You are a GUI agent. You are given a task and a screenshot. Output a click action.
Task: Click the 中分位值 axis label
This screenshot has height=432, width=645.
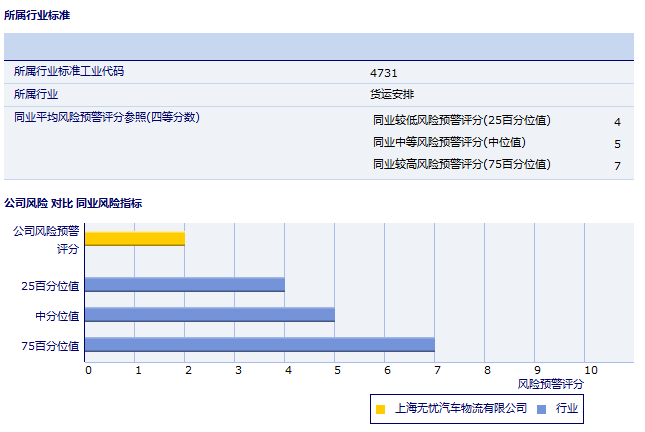(x=57, y=316)
